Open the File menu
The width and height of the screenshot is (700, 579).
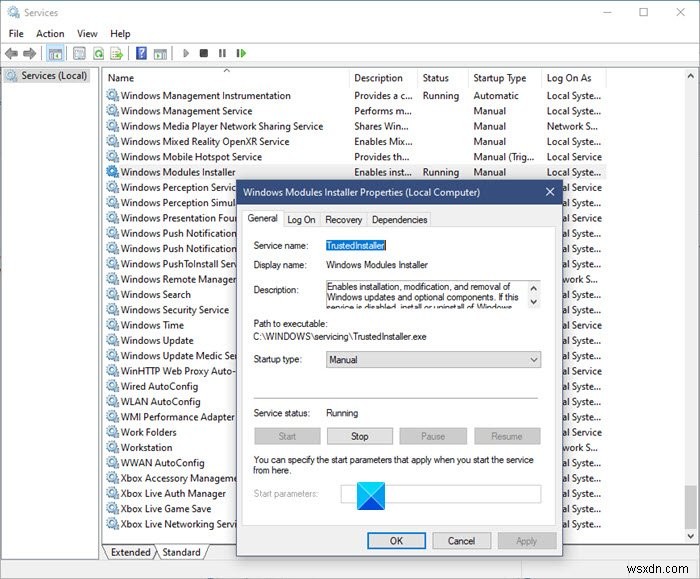pos(16,33)
